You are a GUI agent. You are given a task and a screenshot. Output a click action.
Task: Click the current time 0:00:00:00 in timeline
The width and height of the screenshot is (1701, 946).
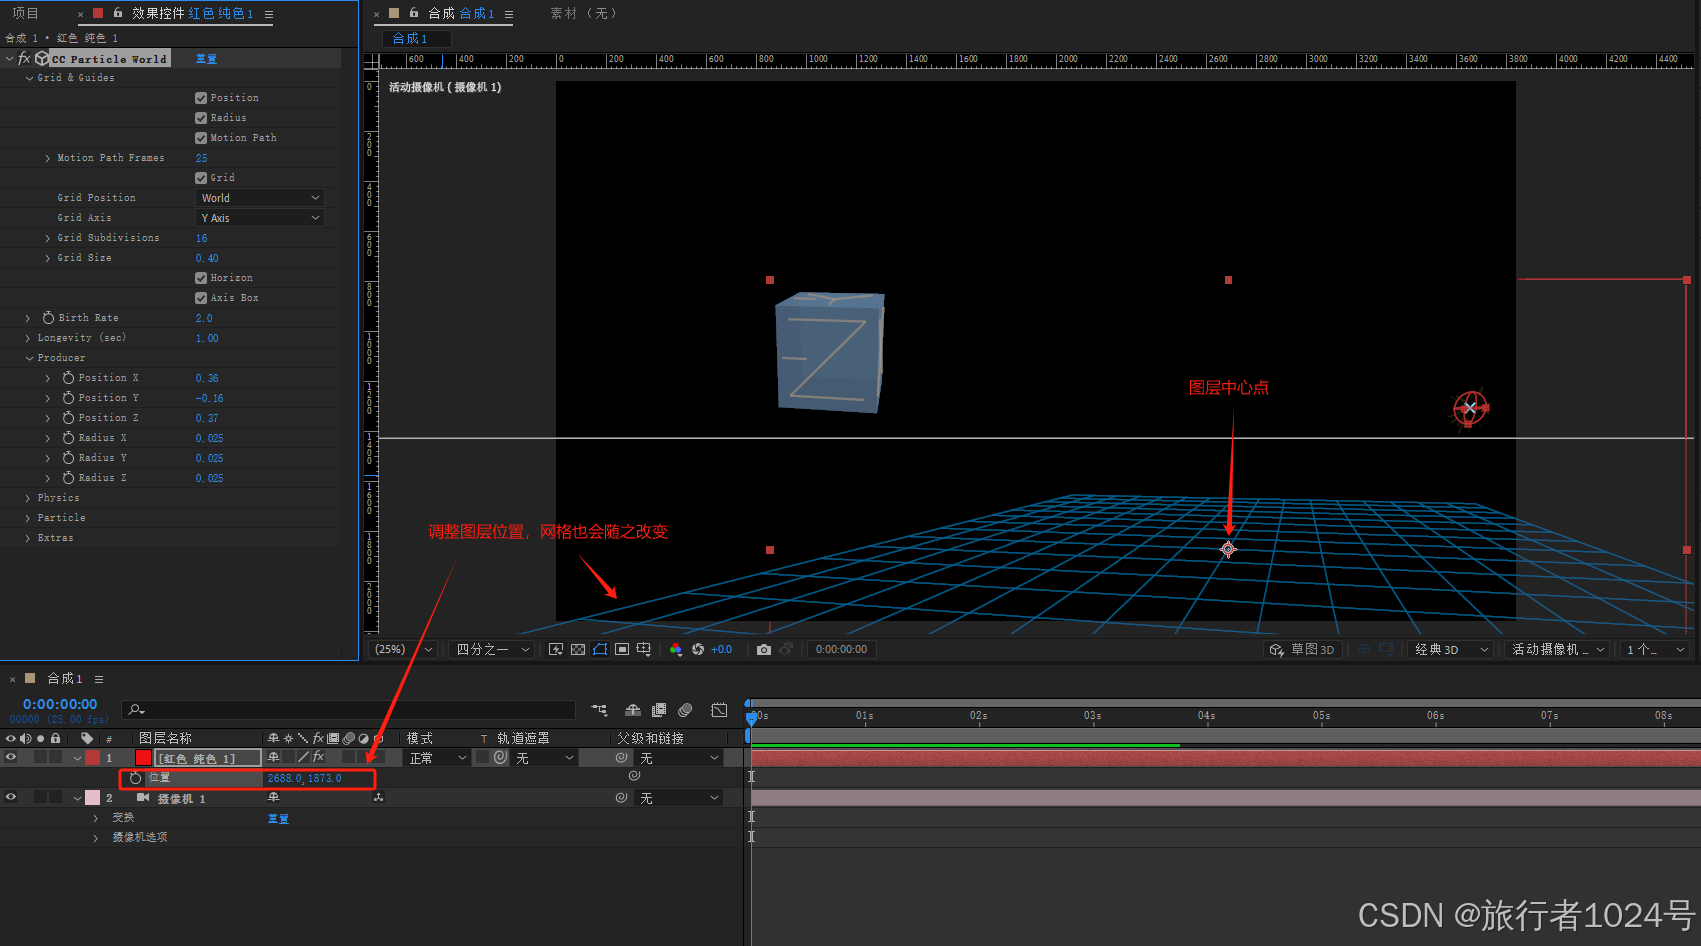click(60, 705)
